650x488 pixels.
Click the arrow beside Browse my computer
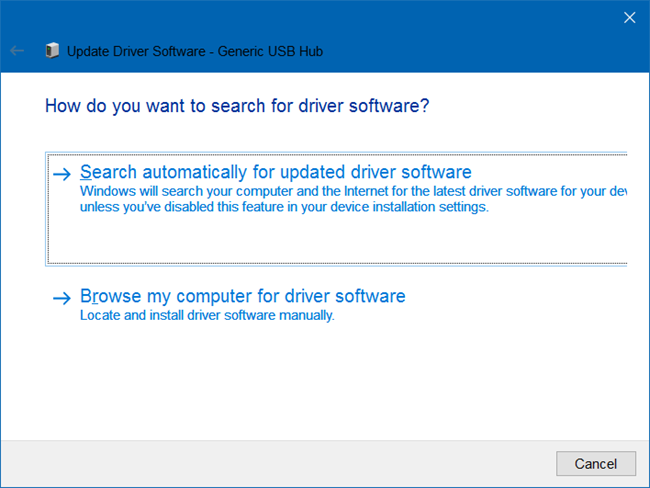point(62,298)
